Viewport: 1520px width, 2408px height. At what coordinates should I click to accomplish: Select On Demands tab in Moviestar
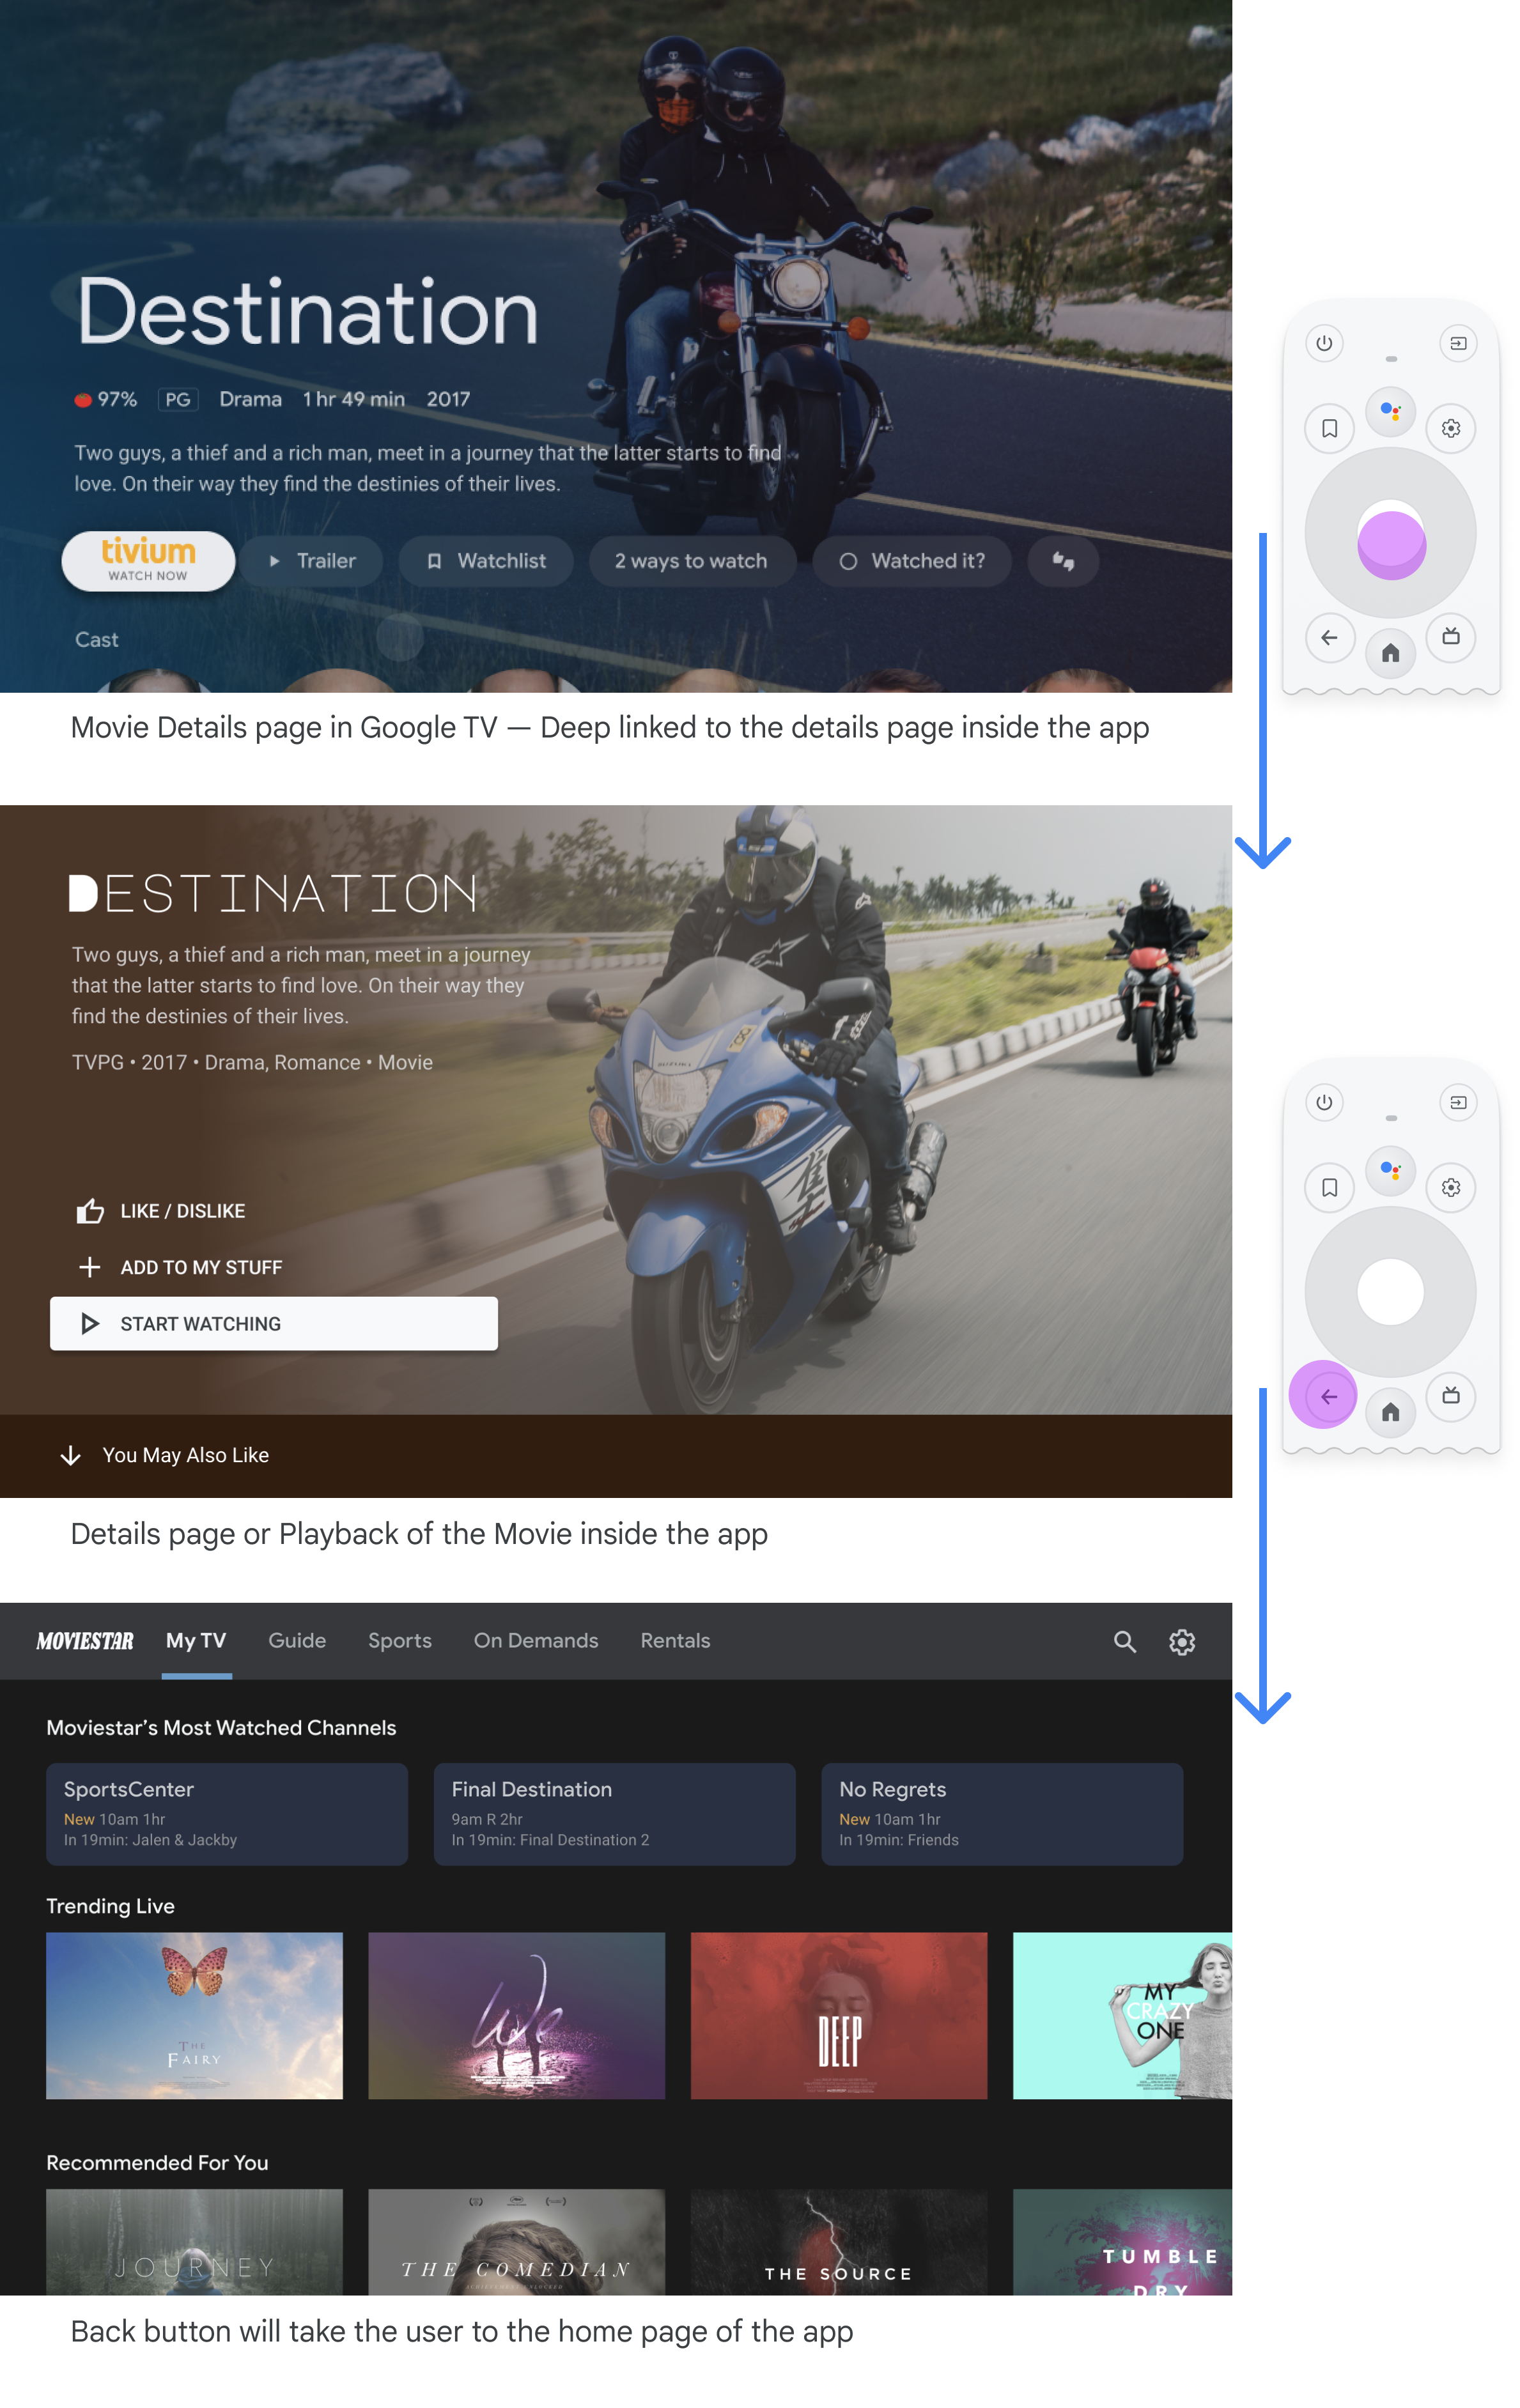click(534, 1640)
